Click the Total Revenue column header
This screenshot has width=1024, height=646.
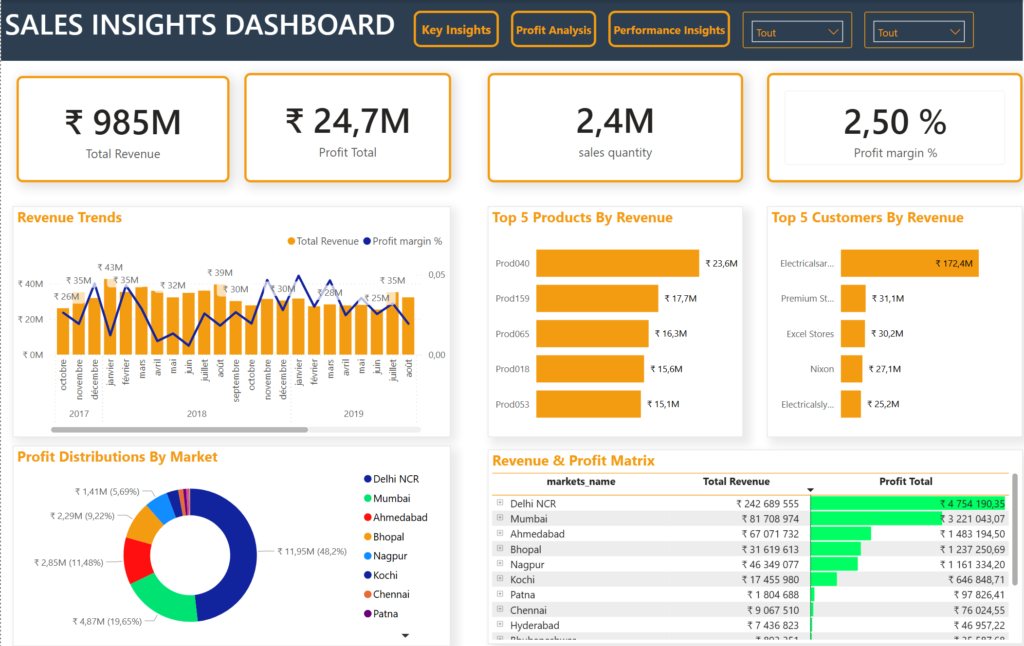click(736, 481)
